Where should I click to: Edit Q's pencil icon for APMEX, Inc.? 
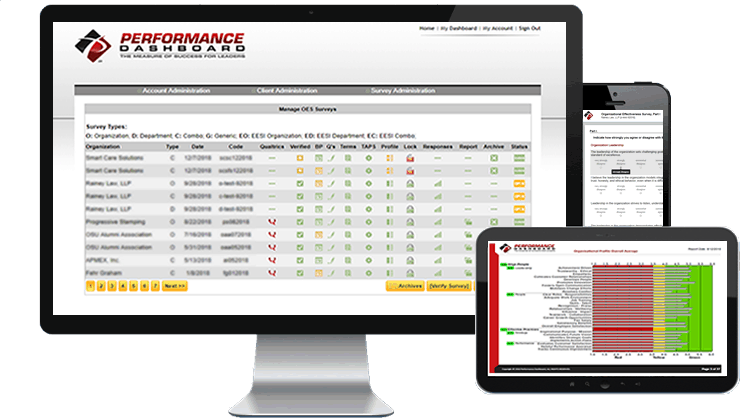tap(331, 260)
